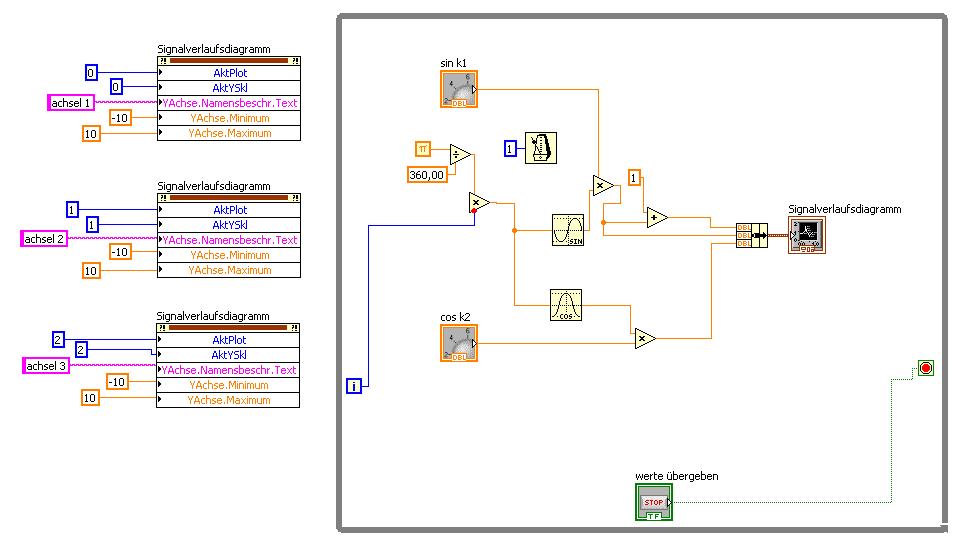The width and height of the screenshot is (974, 556).
Task: Select the cos k2 dial terminal
Action: coord(459,343)
